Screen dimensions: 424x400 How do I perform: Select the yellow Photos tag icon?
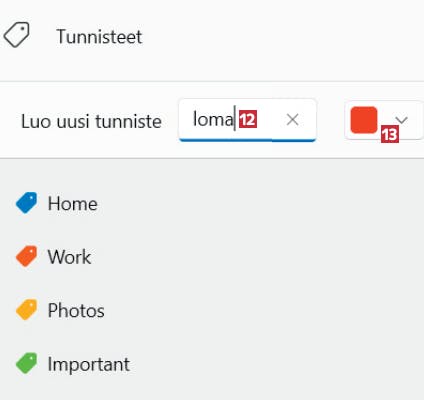(27, 310)
